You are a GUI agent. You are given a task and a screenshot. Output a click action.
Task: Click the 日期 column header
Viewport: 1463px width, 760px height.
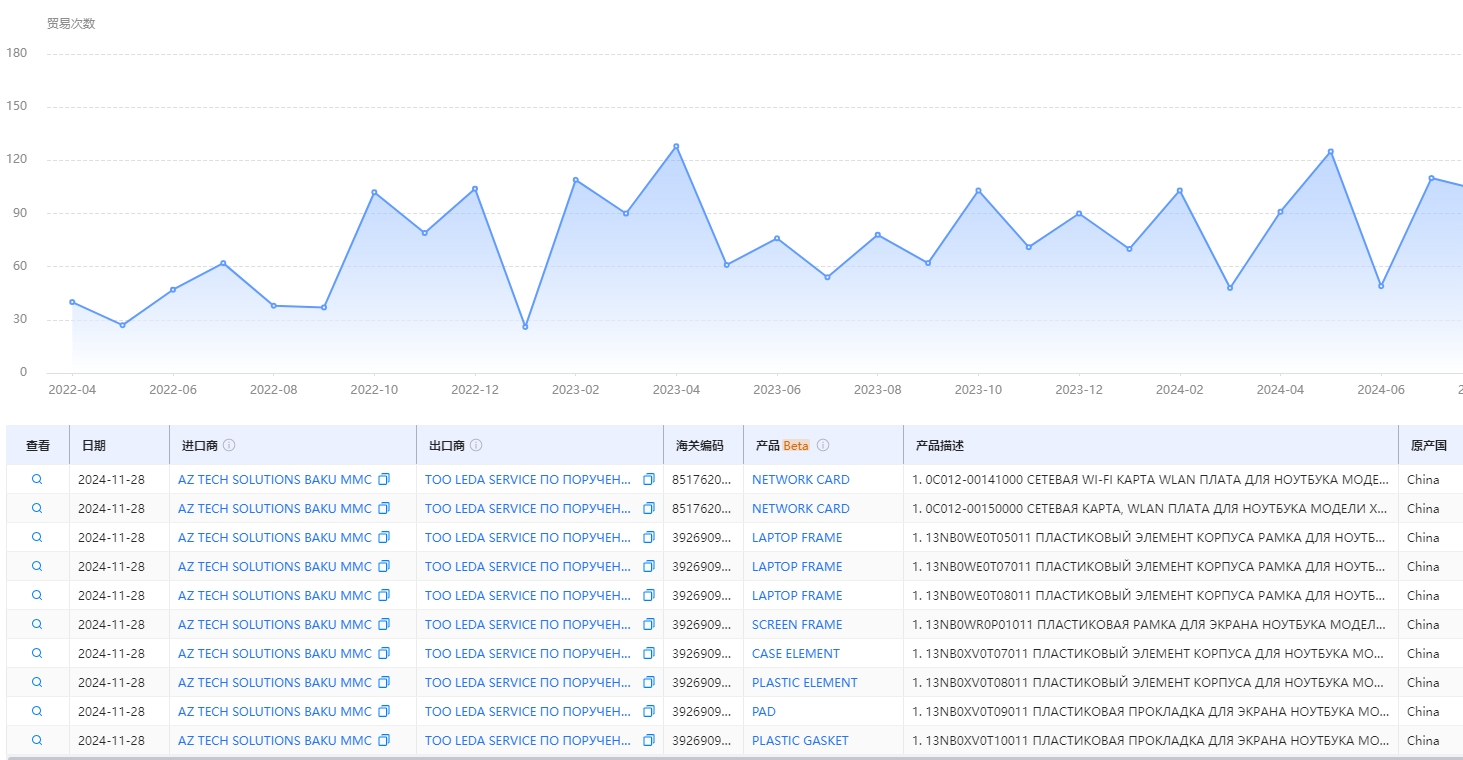point(94,445)
